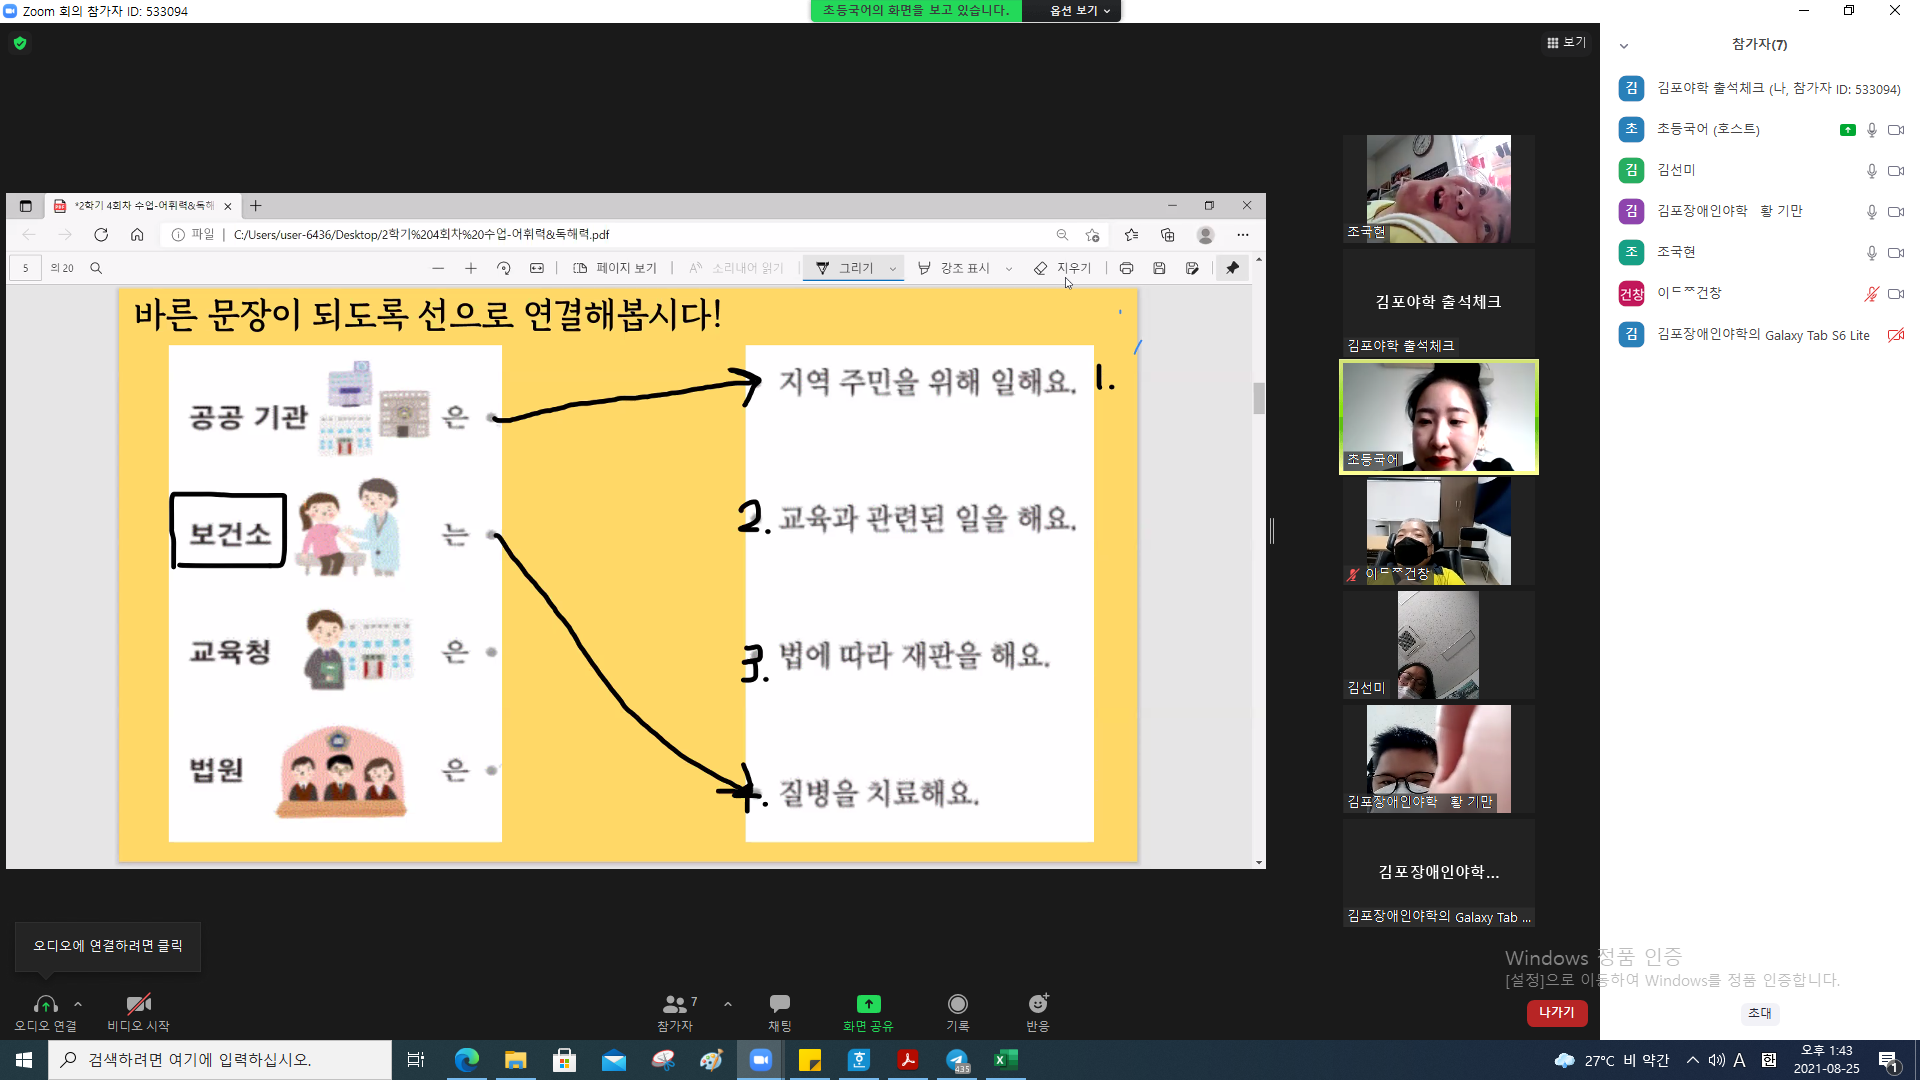Click the red 나가기 leave button

(1556, 1013)
